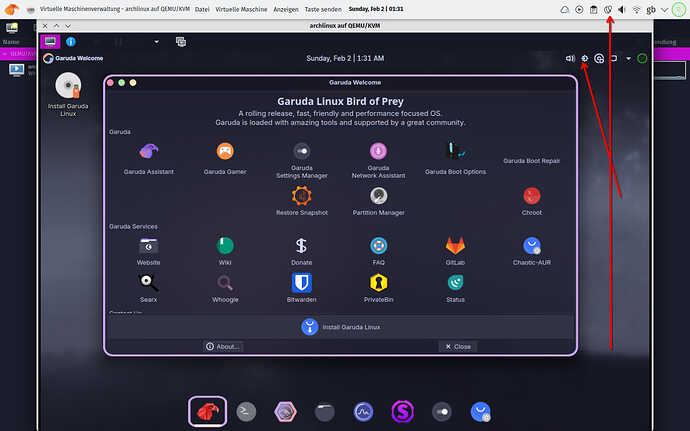Select the QEMU/KVM connection row
Screen dimensions: 690x431
(x=18, y=54)
